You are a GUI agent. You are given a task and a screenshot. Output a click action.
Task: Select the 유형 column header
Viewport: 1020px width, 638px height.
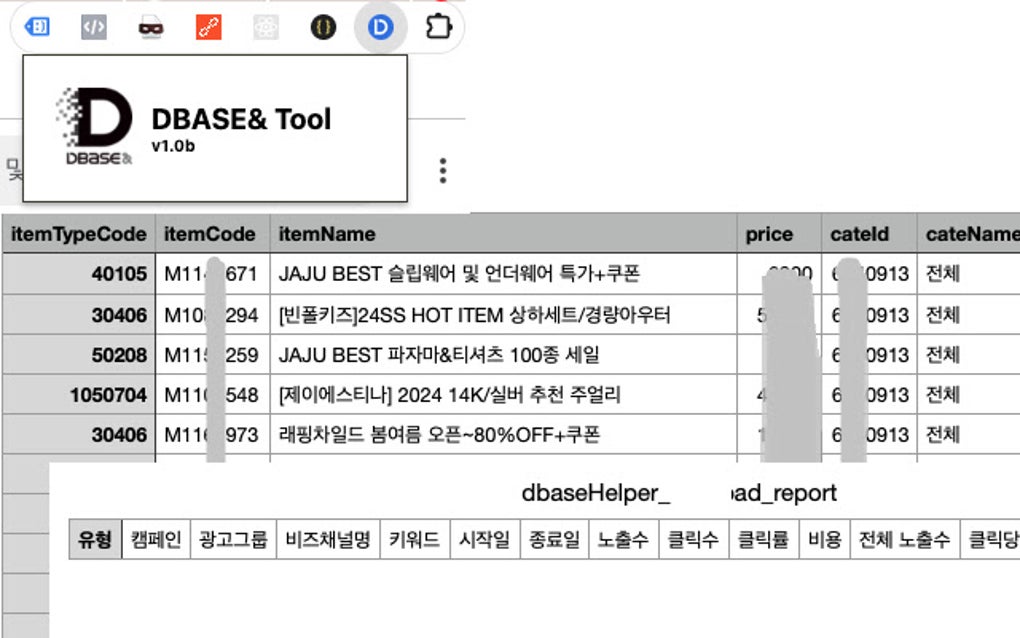(95, 541)
